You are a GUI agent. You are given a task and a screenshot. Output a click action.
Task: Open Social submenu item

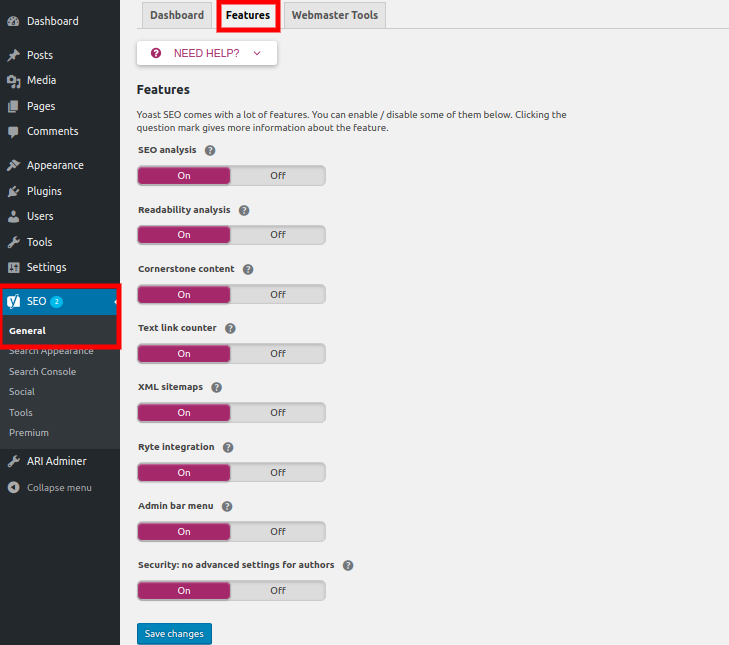[22, 392]
